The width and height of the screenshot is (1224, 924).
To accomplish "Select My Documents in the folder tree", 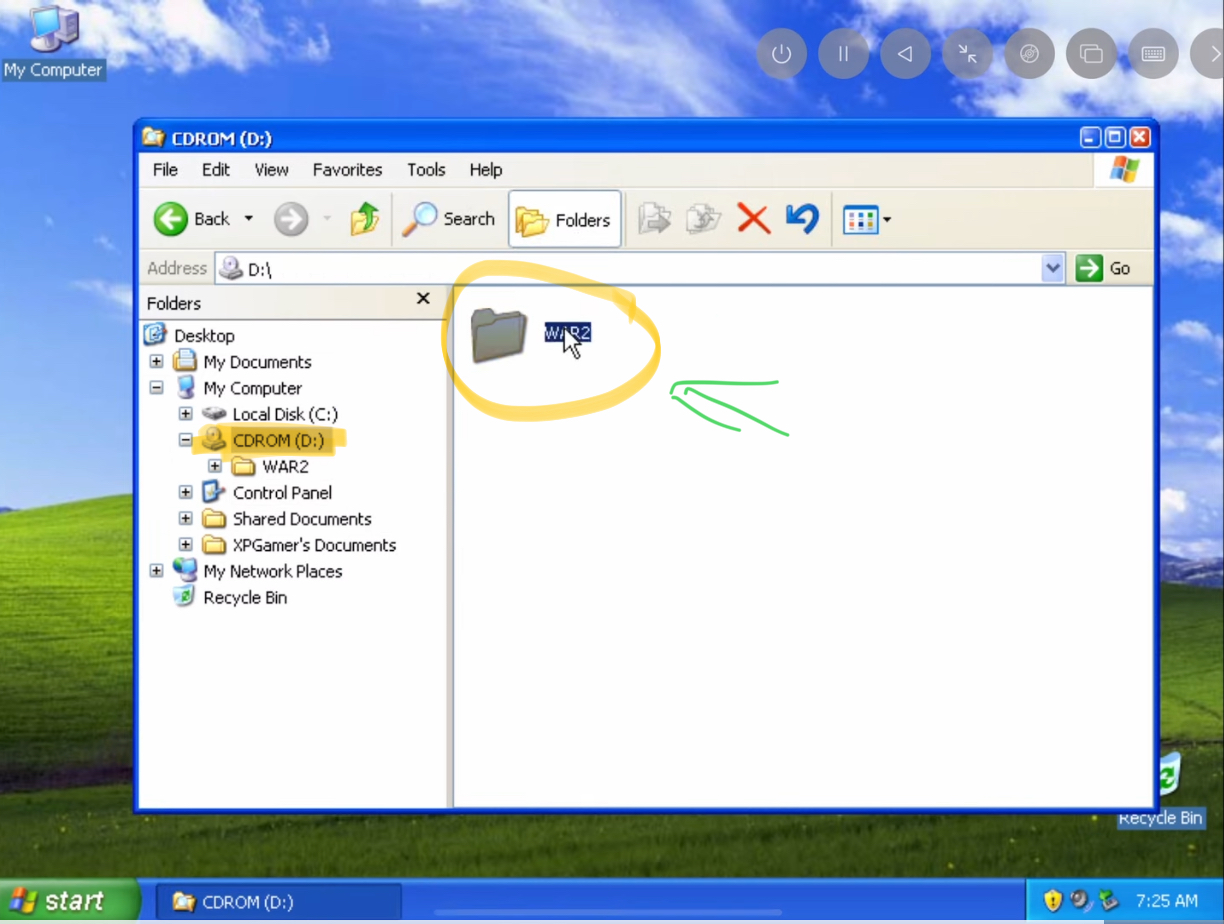I will 257,362.
